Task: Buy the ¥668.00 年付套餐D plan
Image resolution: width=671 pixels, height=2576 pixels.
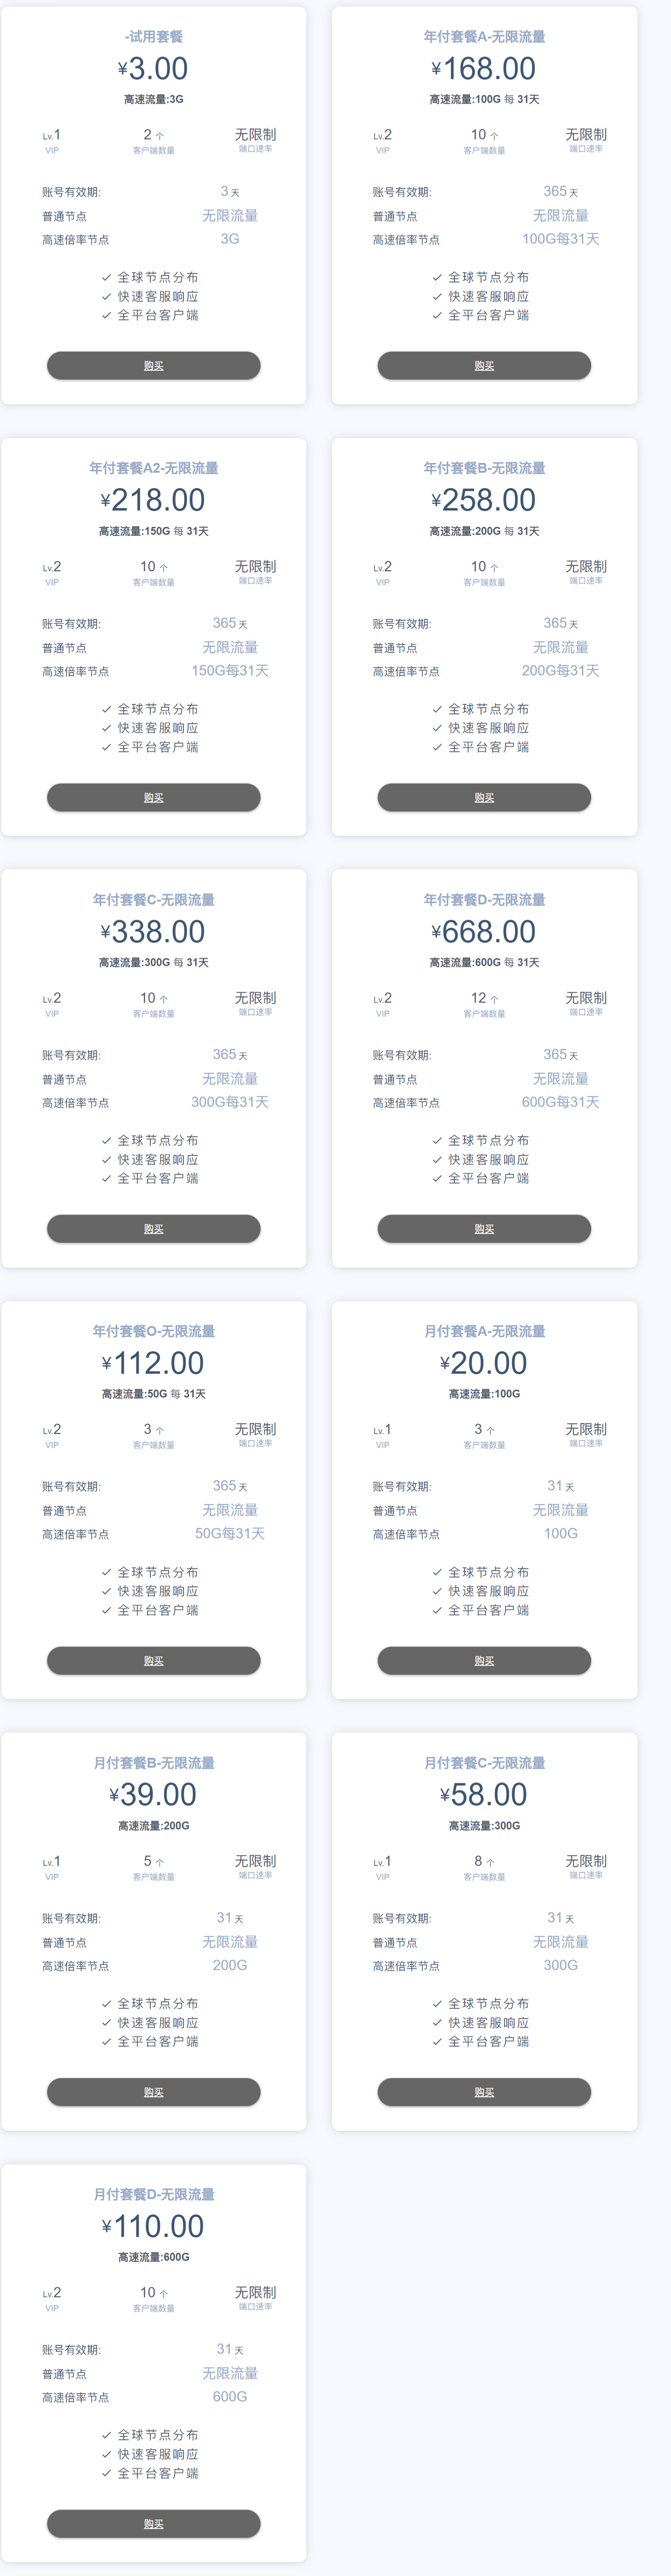Action: 484,1228
